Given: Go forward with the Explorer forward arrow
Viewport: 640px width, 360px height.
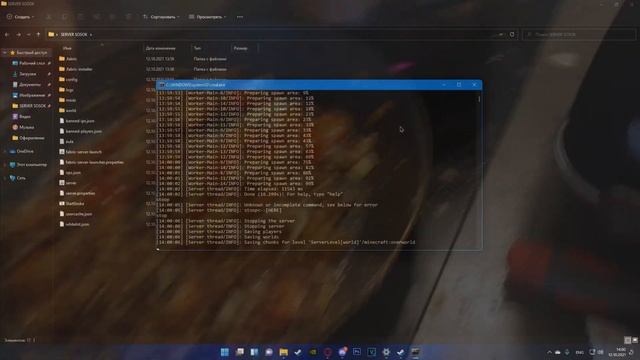Looking at the screenshot, I should tap(18, 35).
